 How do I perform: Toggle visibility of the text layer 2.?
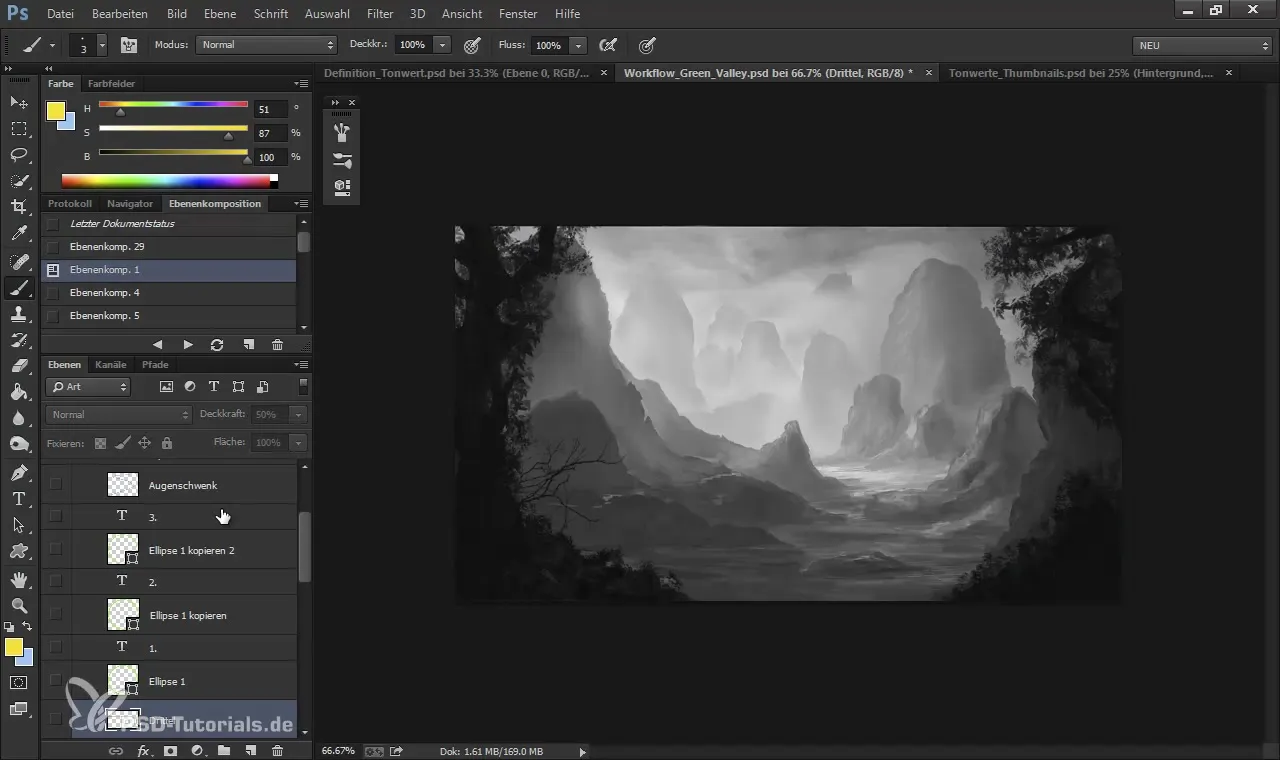point(56,581)
